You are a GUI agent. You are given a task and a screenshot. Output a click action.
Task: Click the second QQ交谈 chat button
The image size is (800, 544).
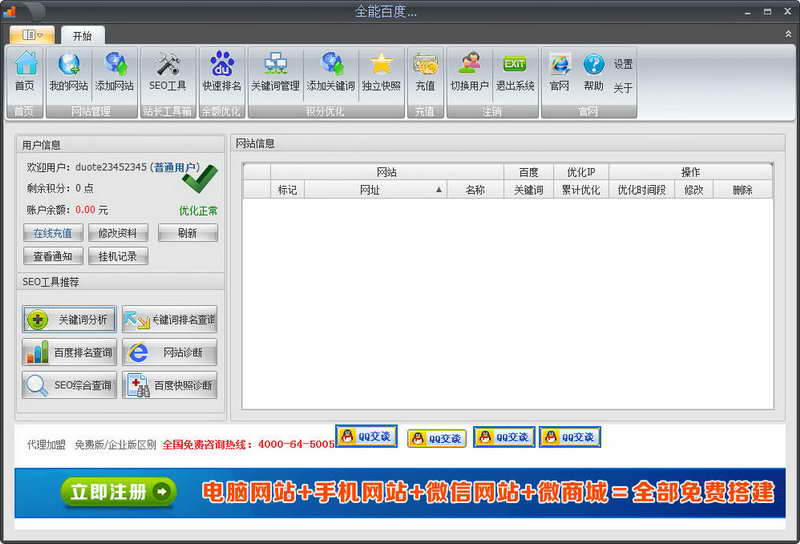click(x=437, y=438)
